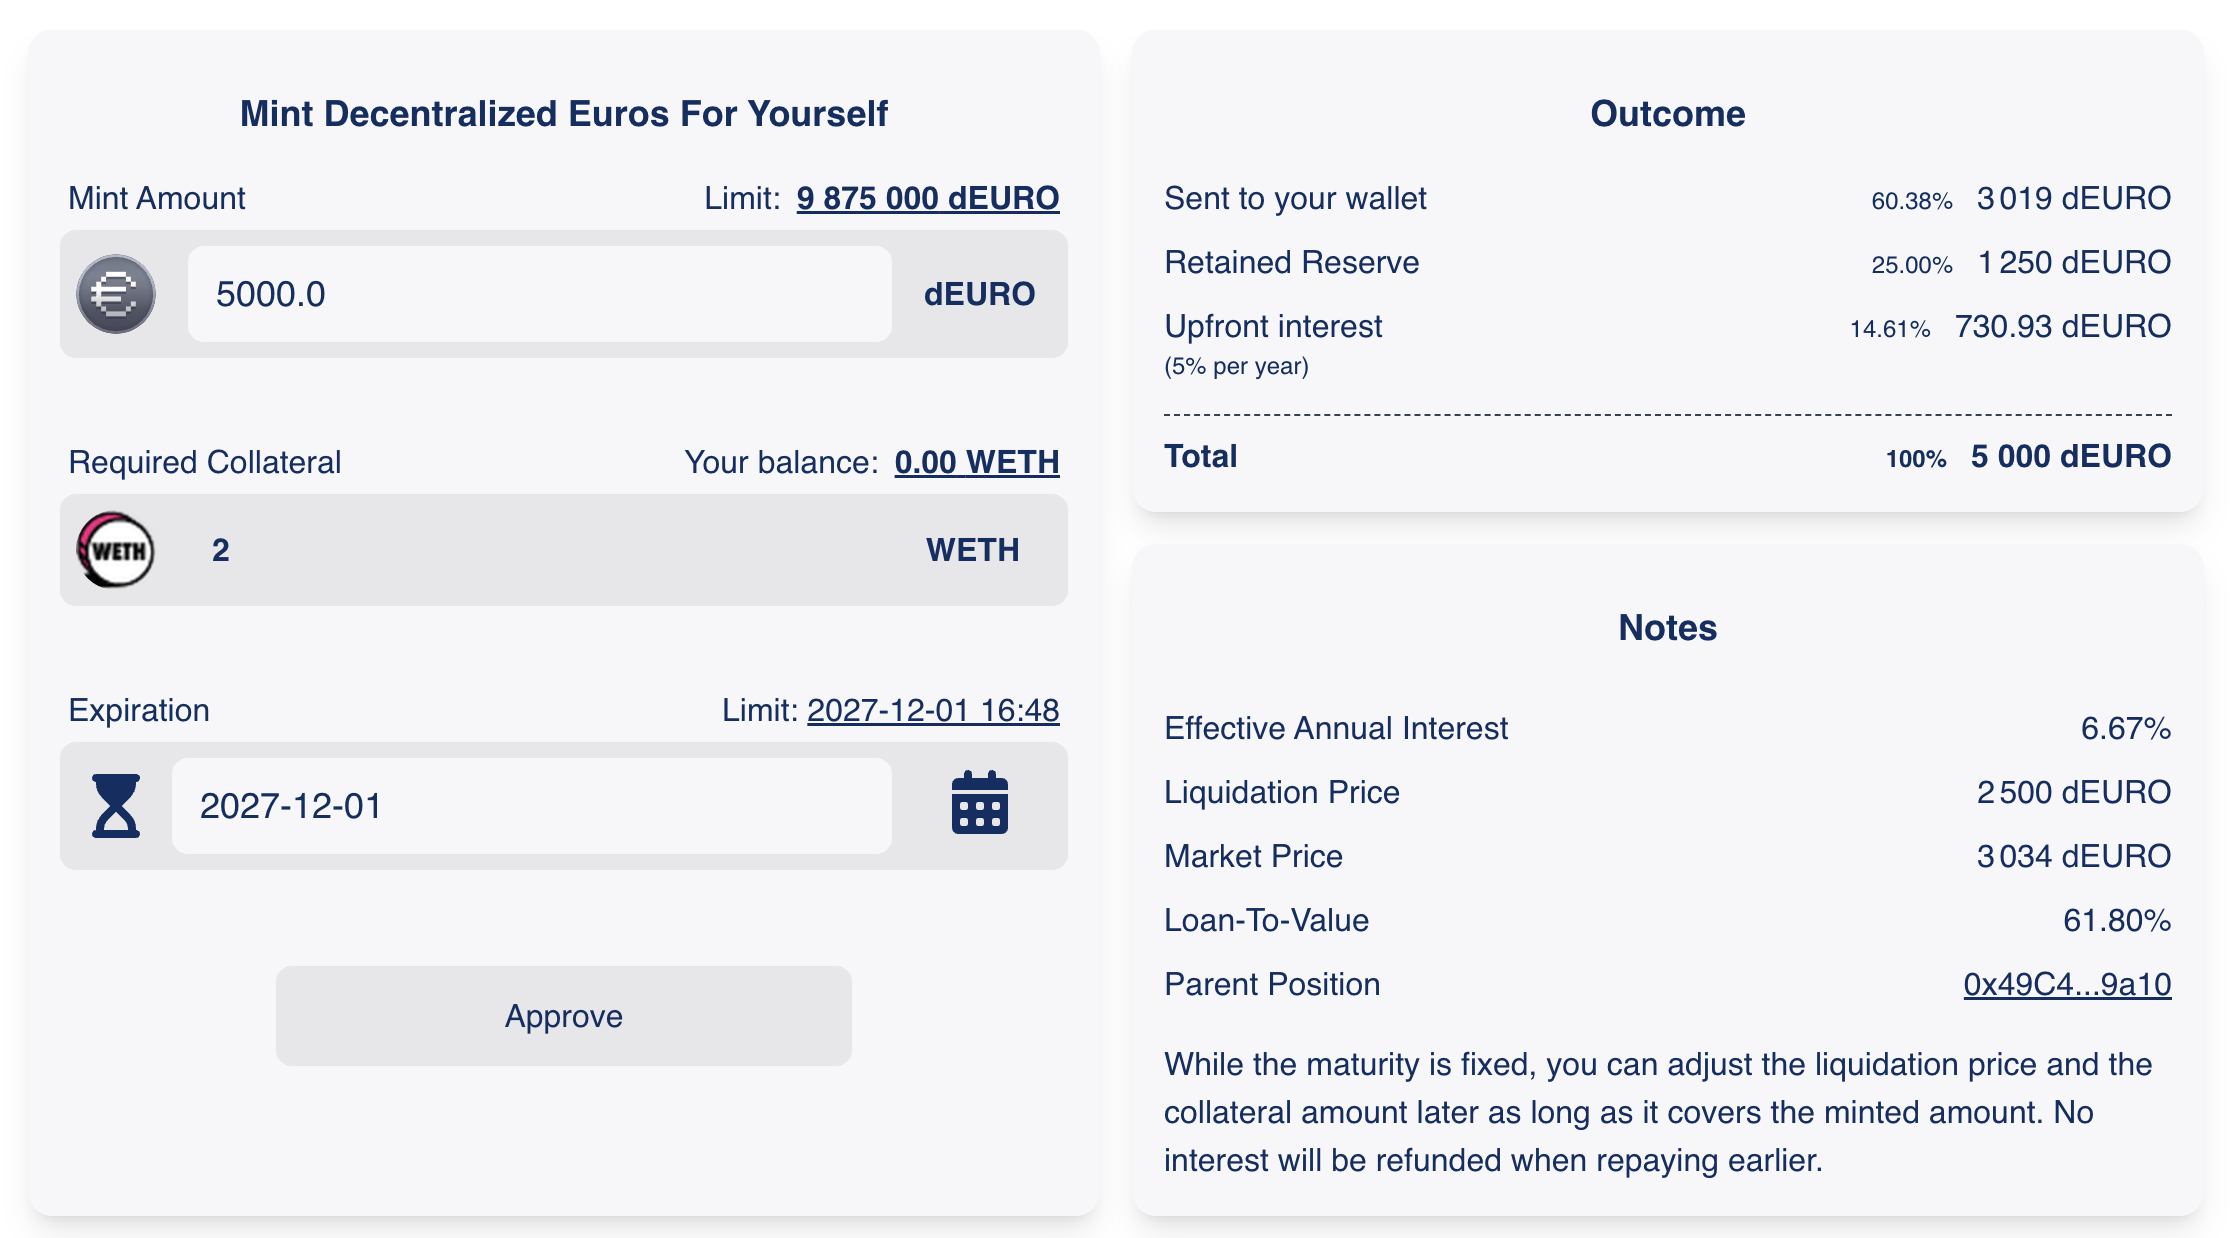
Task: Click the 0.00 WETH balance link
Action: pos(976,462)
